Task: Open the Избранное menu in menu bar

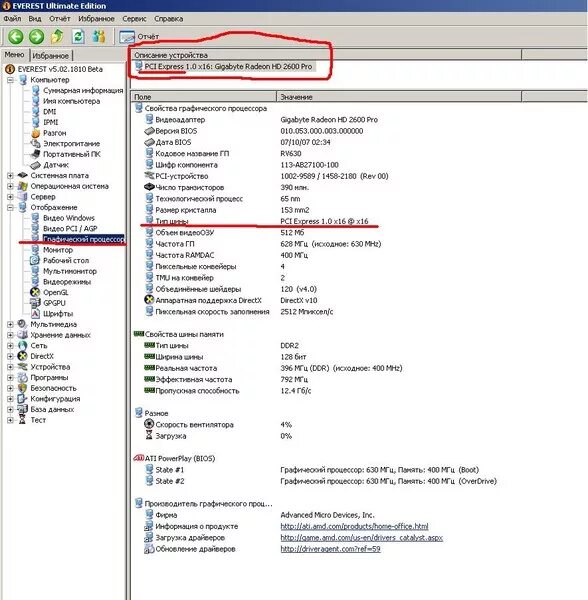Action: coord(96,18)
